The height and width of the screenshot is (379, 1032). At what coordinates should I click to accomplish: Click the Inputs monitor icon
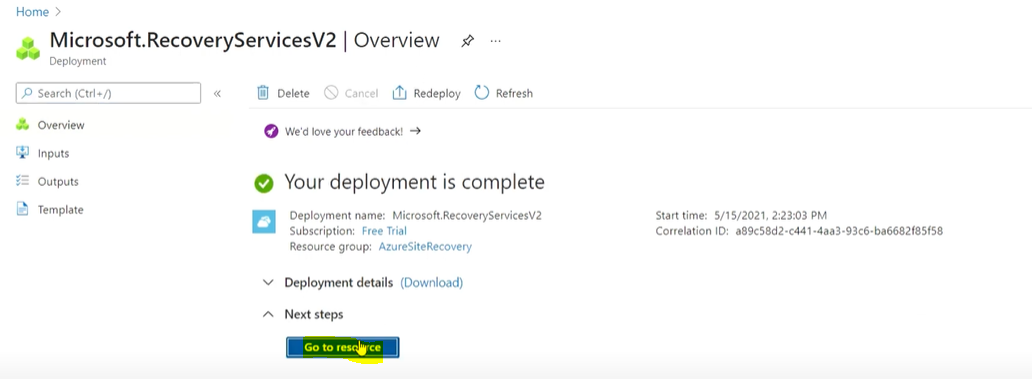pyautogui.click(x=22, y=153)
